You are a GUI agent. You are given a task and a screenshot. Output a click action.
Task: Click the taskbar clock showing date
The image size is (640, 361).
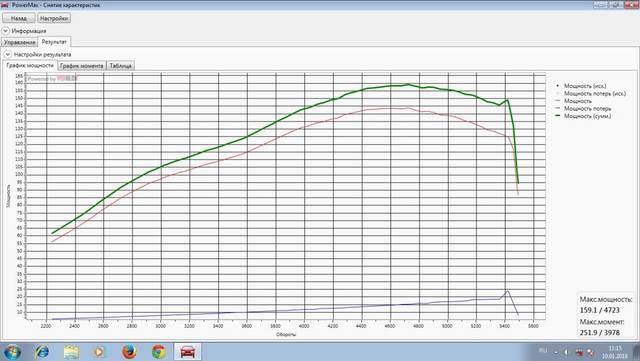click(x=614, y=352)
